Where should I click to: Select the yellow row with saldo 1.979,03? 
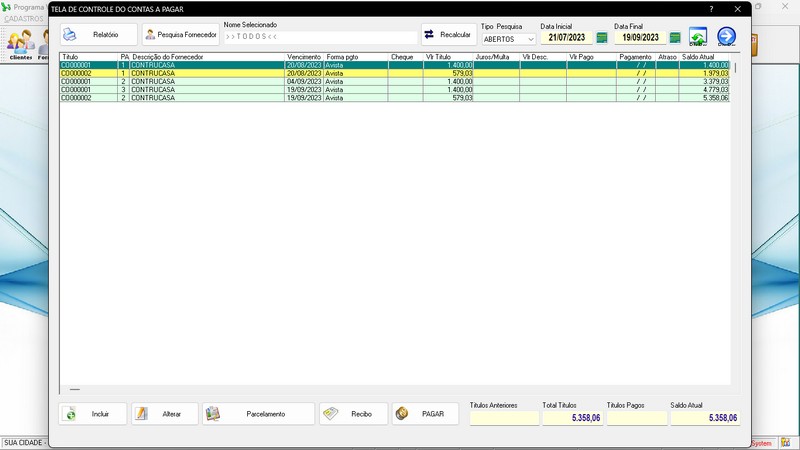395,73
